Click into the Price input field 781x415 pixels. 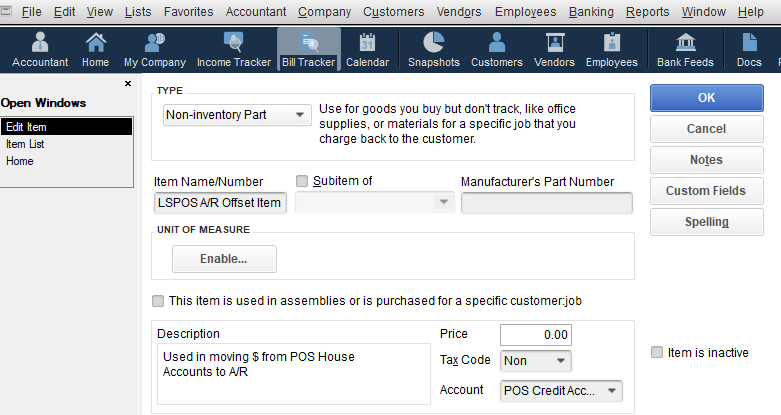[x=535, y=335]
